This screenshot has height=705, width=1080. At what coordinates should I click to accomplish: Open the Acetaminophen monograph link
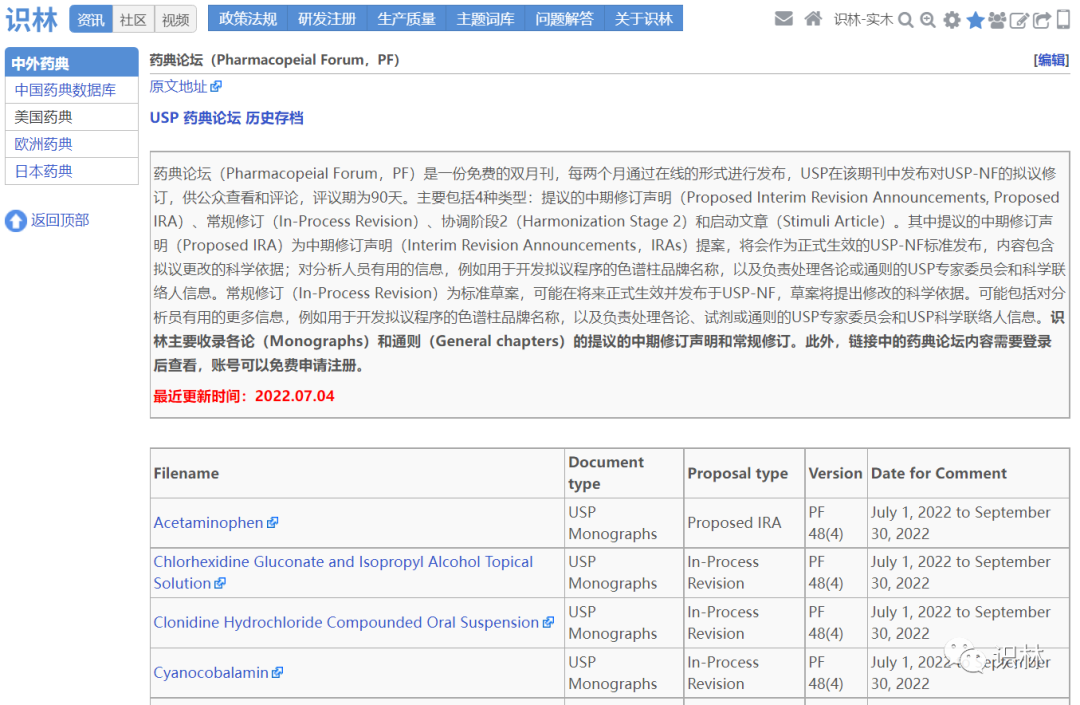208,523
